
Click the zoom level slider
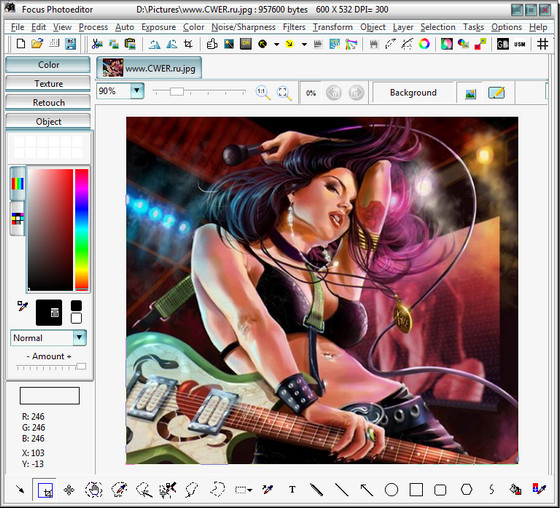click(199, 92)
